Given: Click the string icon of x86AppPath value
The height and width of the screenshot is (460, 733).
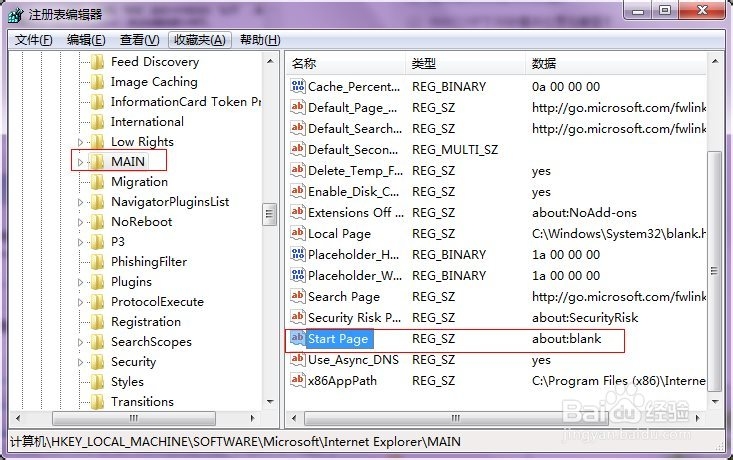Looking at the screenshot, I should [298, 381].
